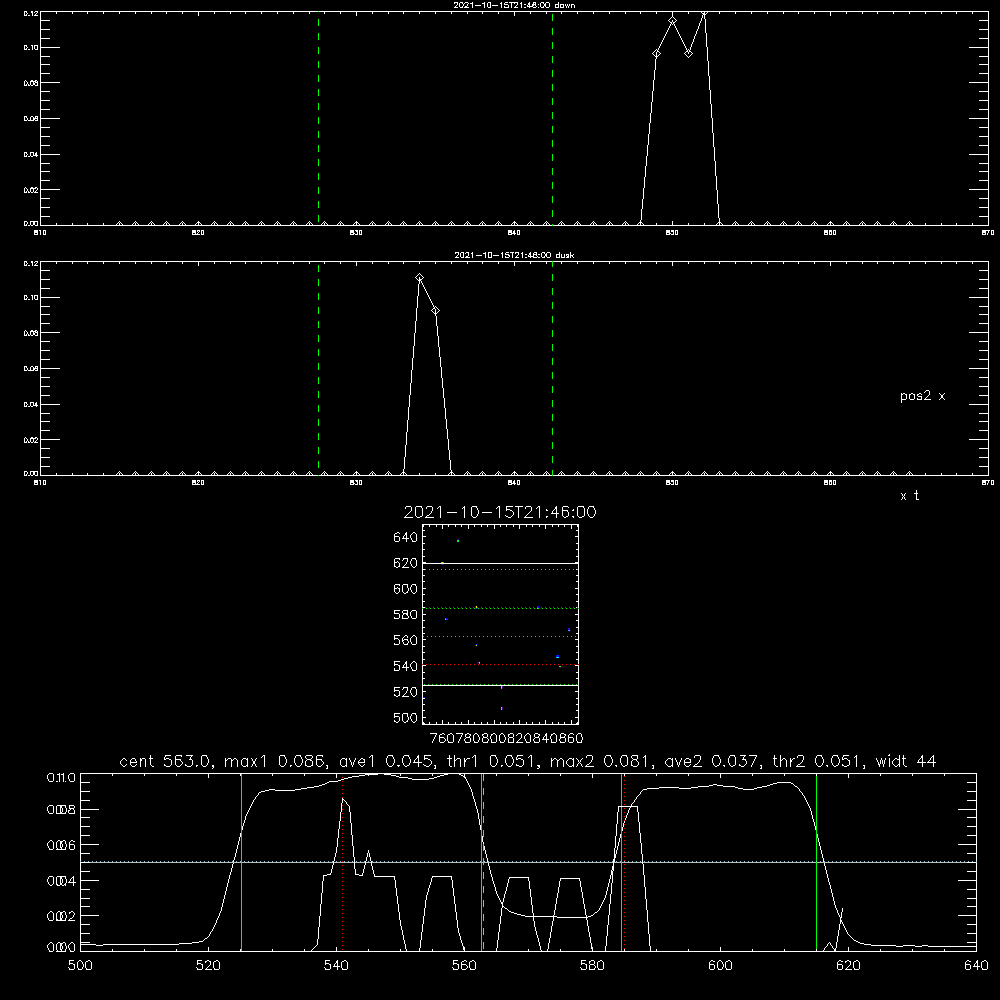Click the "2021-10-15T21:46:00 dawn" plot title

514,5
